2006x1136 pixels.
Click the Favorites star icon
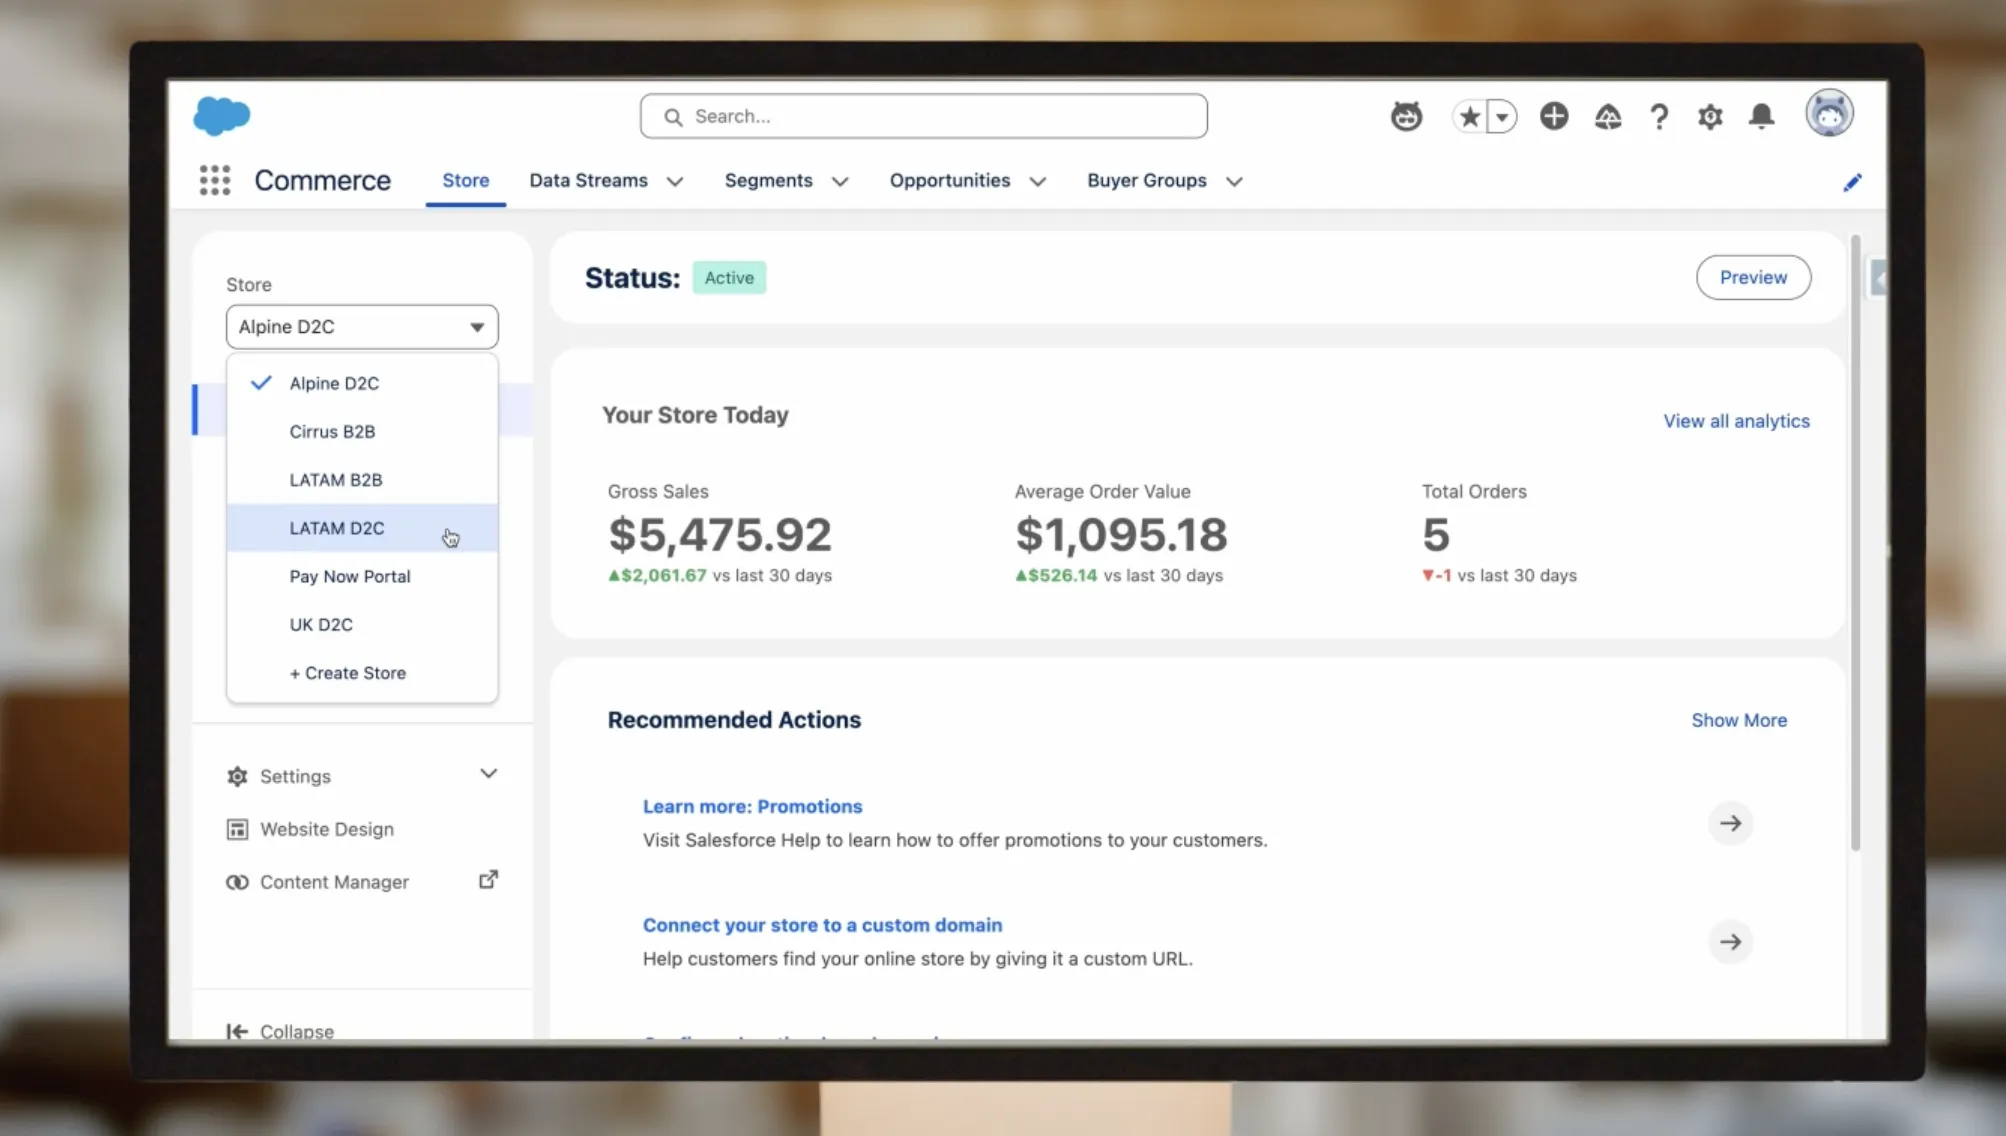(x=1469, y=117)
